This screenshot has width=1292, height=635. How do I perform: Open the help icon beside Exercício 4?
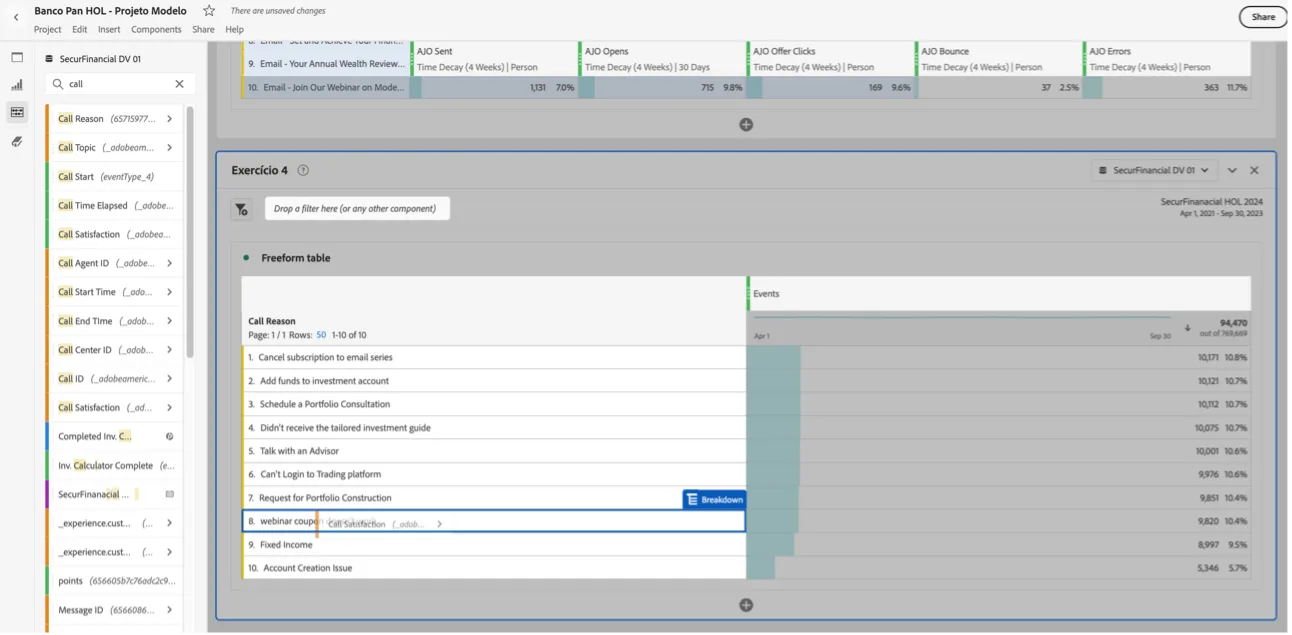(303, 170)
